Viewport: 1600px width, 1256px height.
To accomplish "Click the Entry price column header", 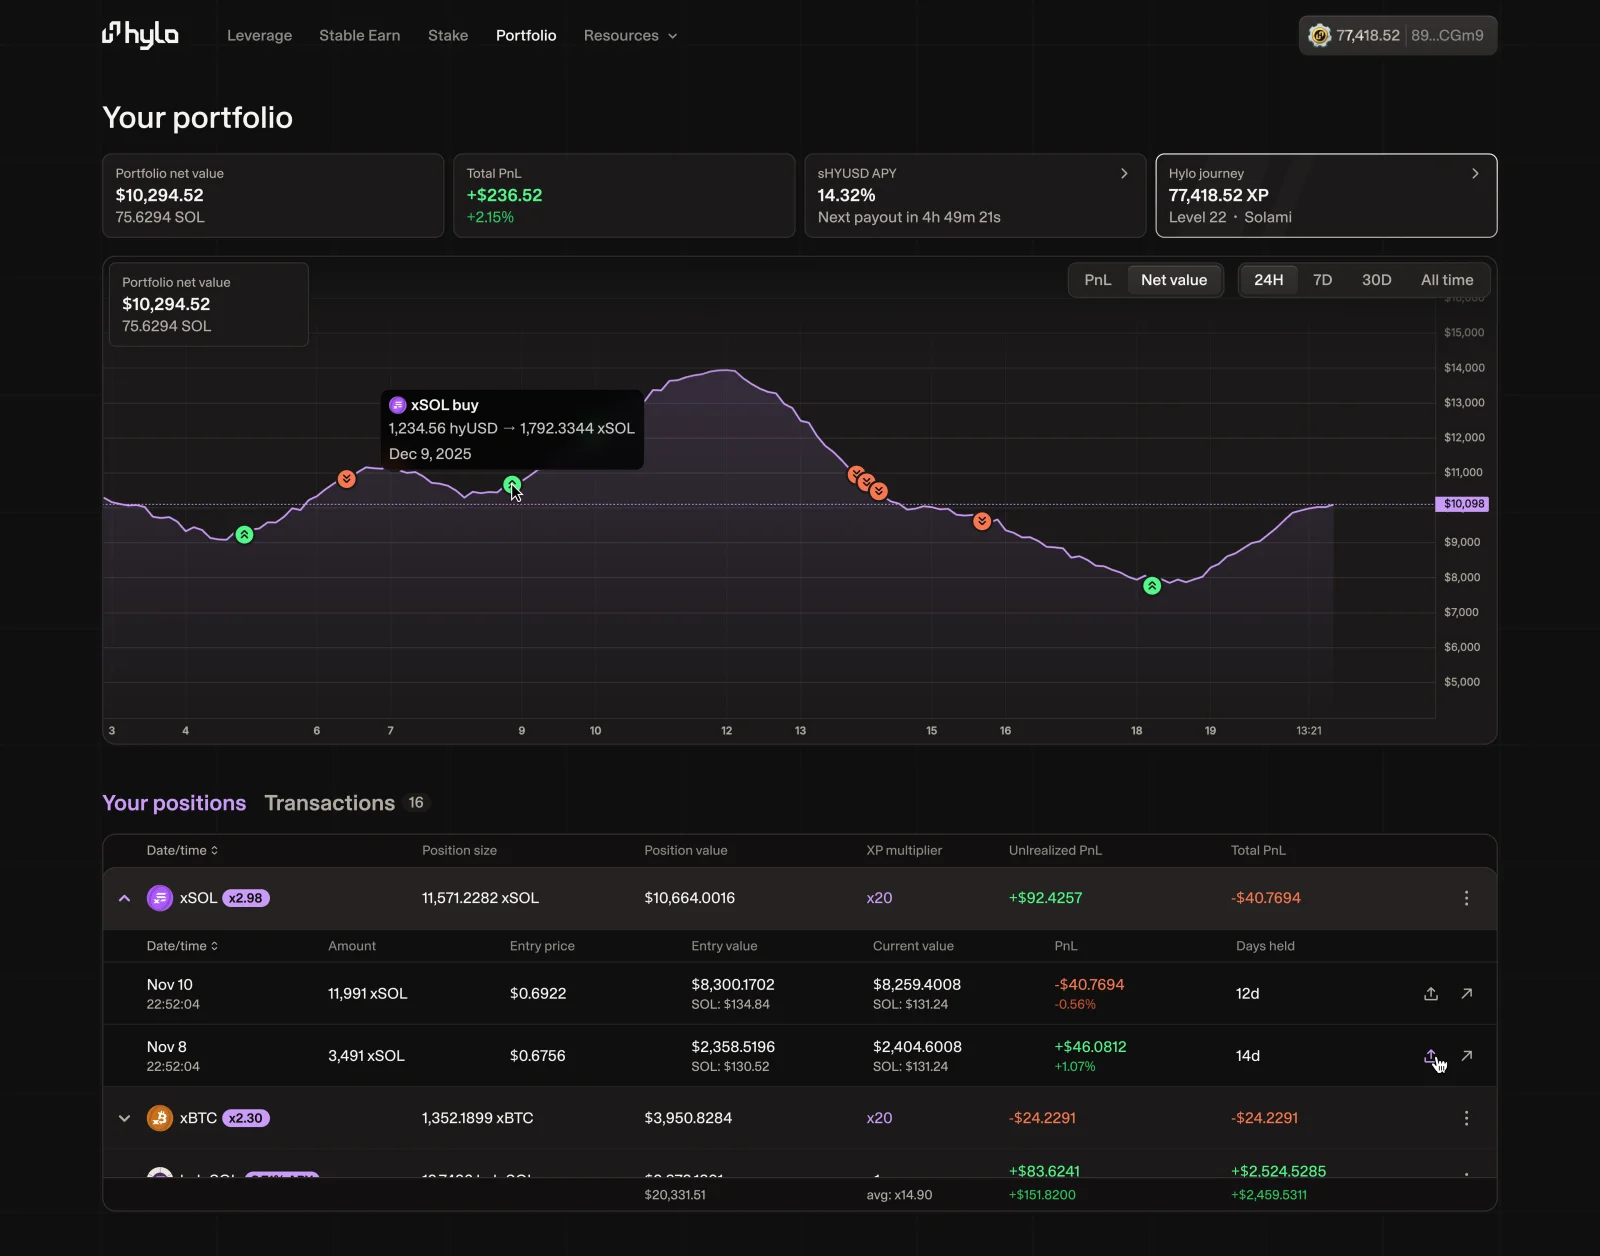I will [x=542, y=946].
